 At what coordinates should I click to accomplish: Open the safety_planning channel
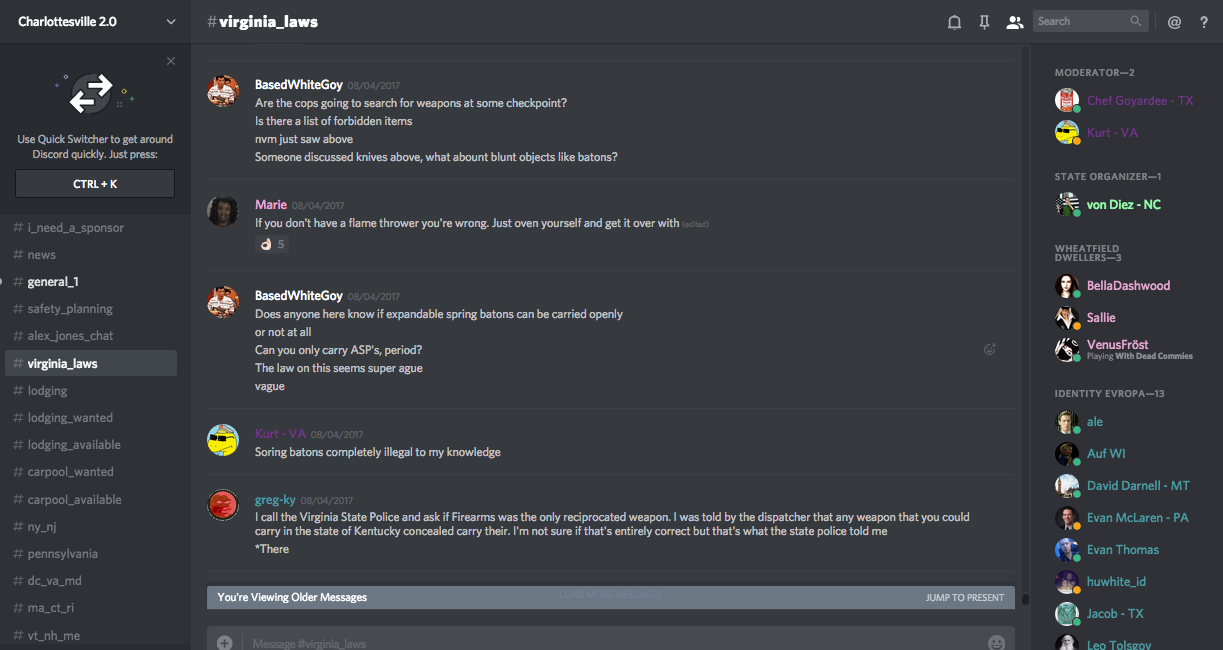pos(70,309)
